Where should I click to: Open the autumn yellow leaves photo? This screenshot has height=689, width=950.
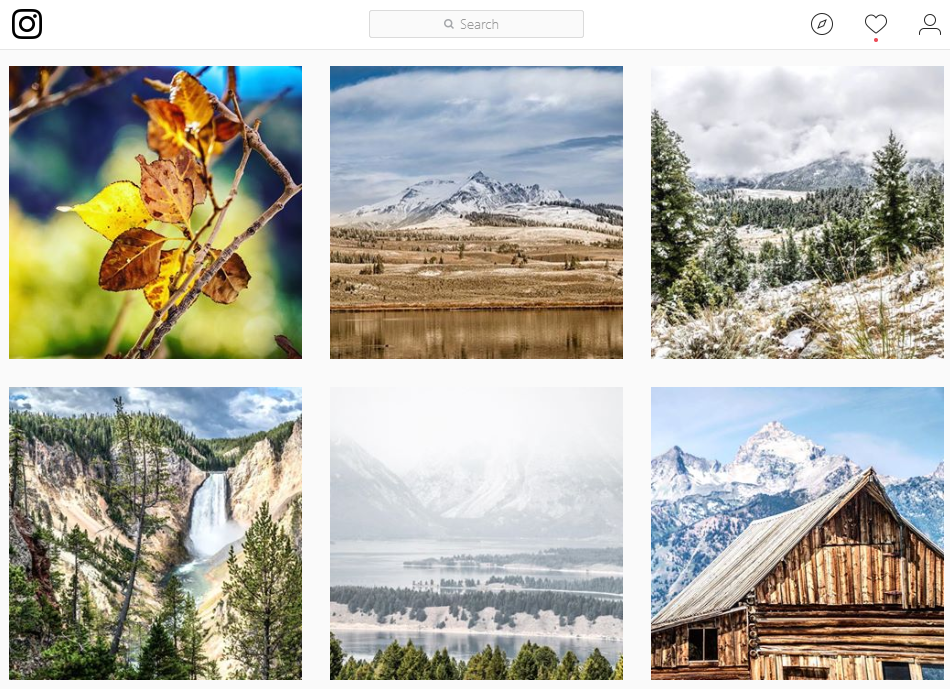click(x=155, y=212)
